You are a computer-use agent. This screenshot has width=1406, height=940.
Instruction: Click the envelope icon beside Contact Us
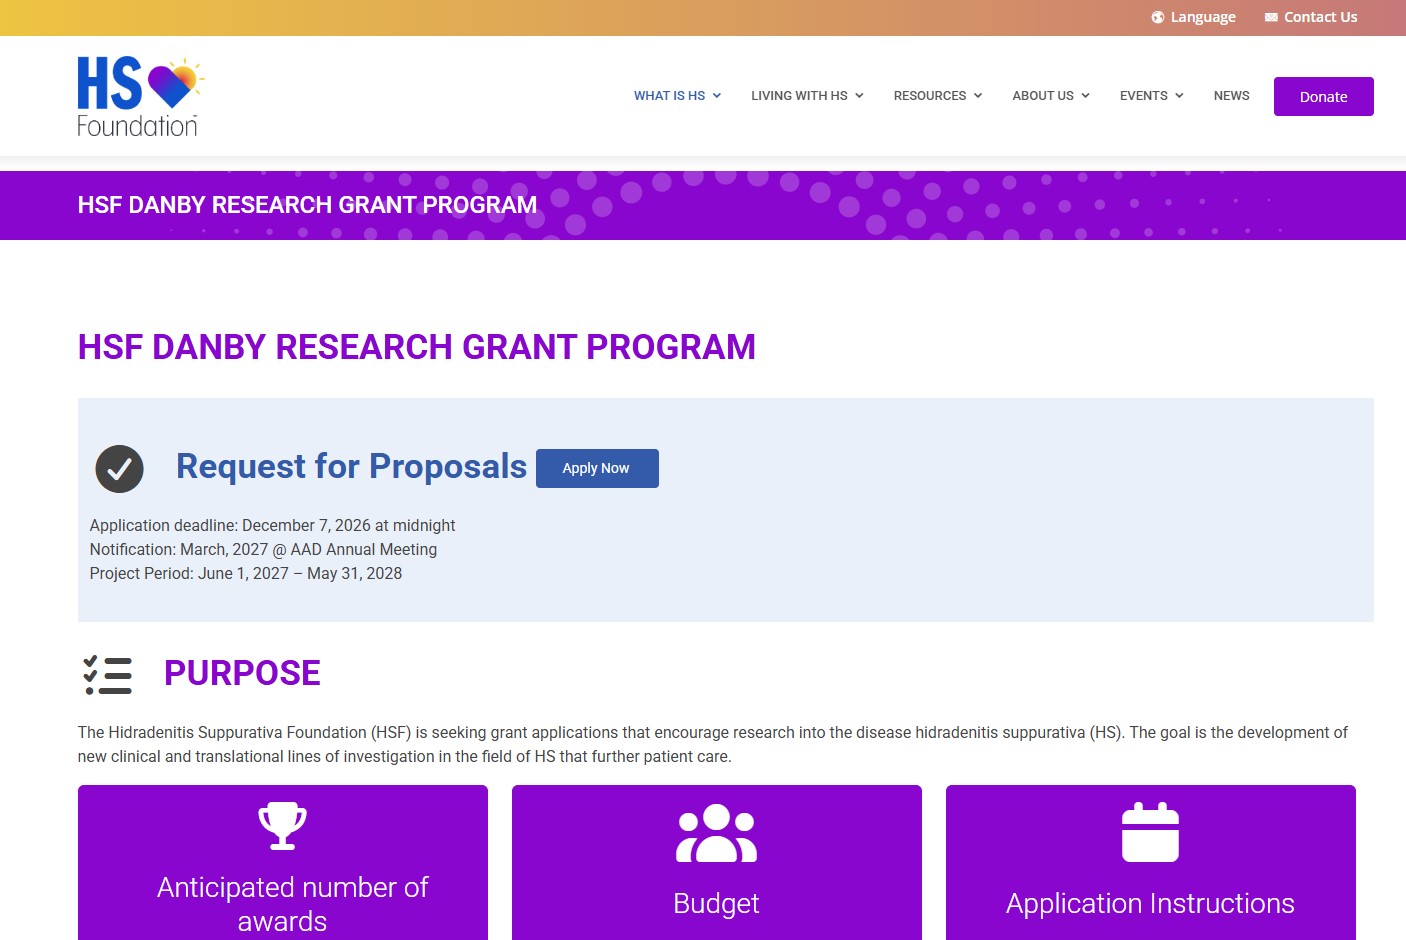pos(1271,17)
